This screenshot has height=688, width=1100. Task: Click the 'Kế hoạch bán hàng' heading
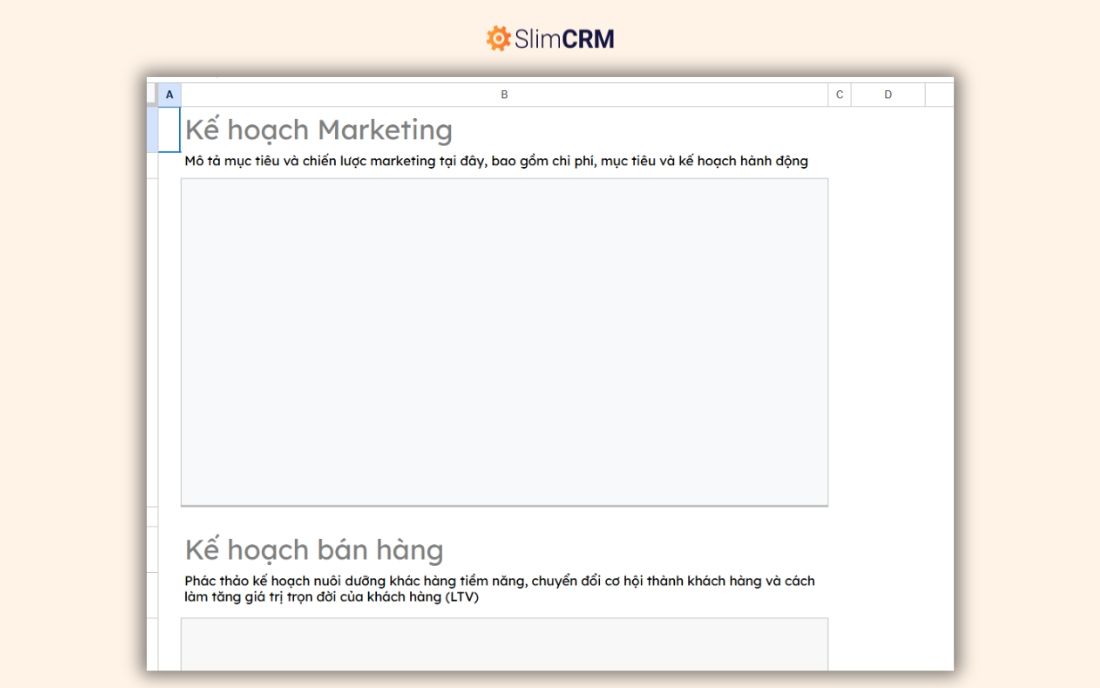(x=314, y=549)
